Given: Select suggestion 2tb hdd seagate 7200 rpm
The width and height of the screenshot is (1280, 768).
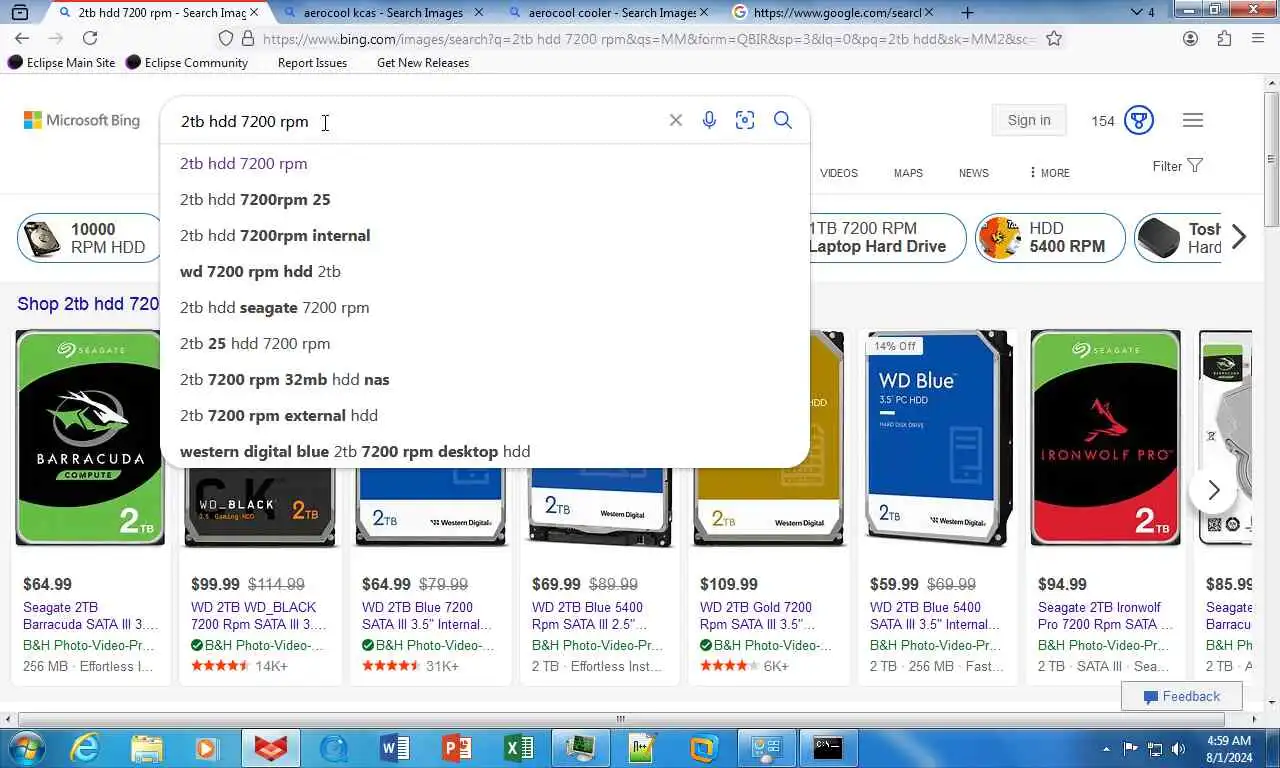Looking at the screenshot, I should (x=485, y=307).
